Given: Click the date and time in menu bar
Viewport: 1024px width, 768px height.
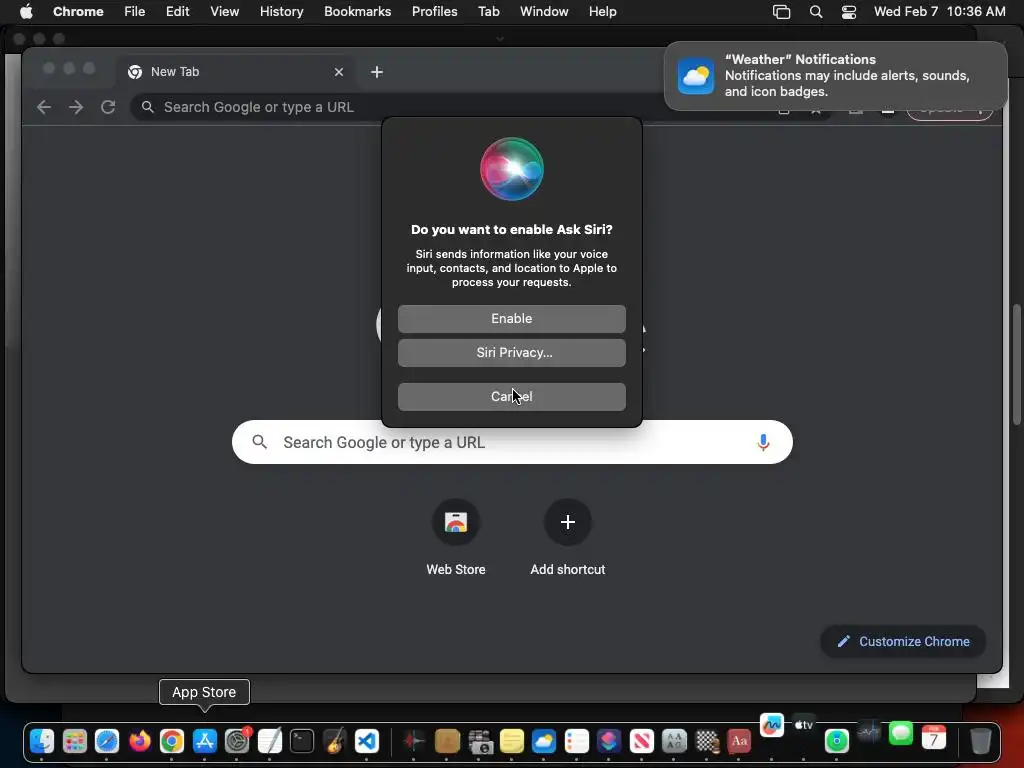Looking at the screenshot, I should pos(940,11).
